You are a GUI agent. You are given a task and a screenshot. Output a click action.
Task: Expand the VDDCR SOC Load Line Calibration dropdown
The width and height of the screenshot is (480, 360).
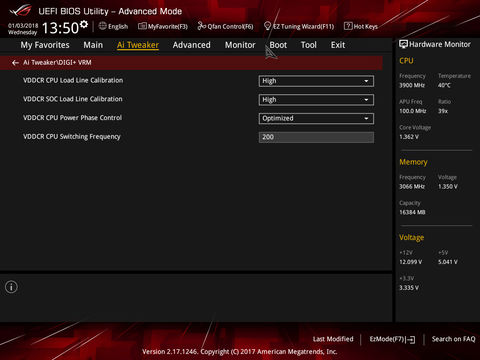[x=316, y=100]
